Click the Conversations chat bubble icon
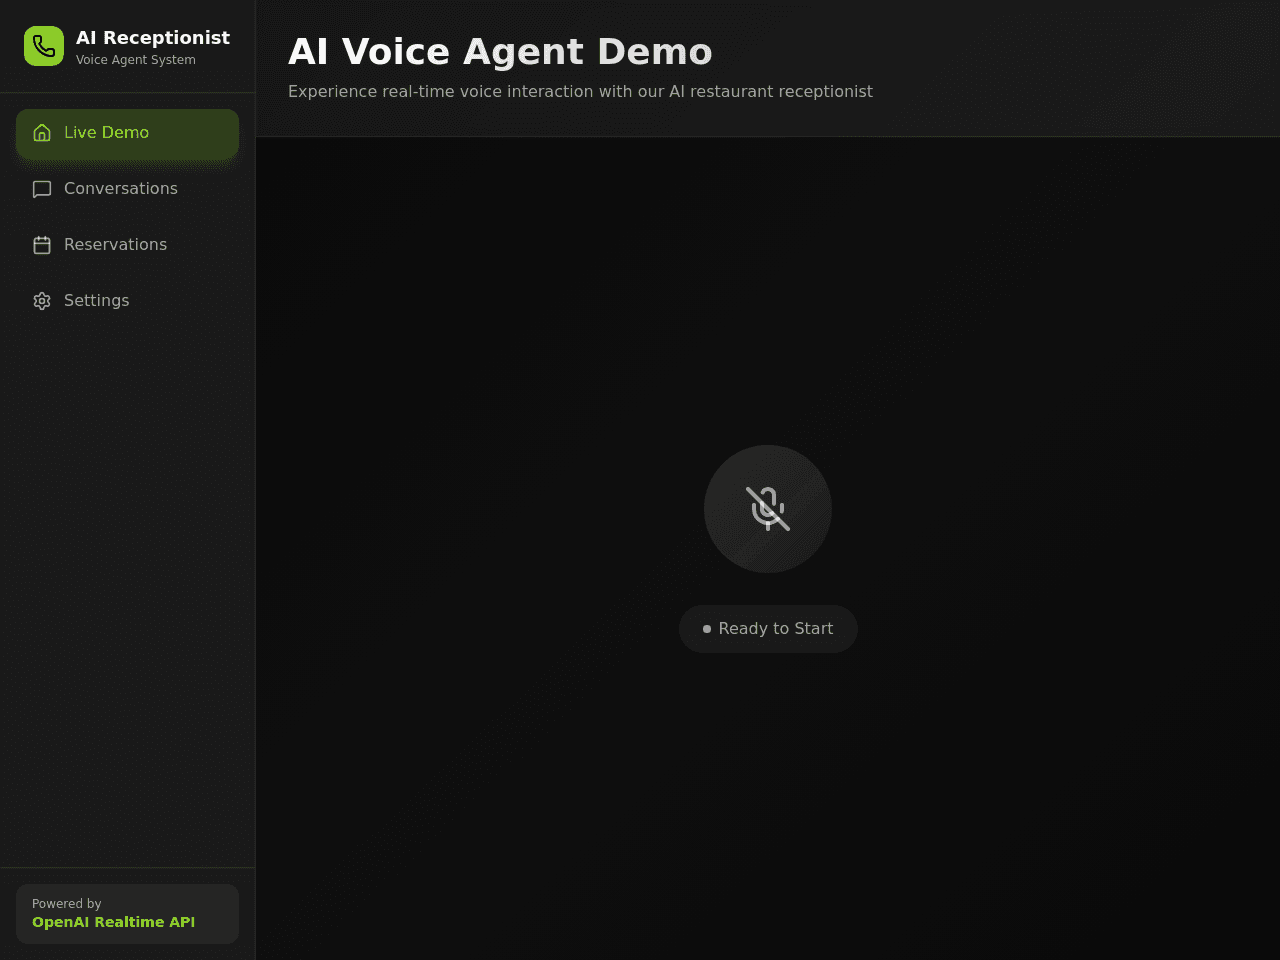The width and height of the screenshot is (1280, 960). click(42, 189)
